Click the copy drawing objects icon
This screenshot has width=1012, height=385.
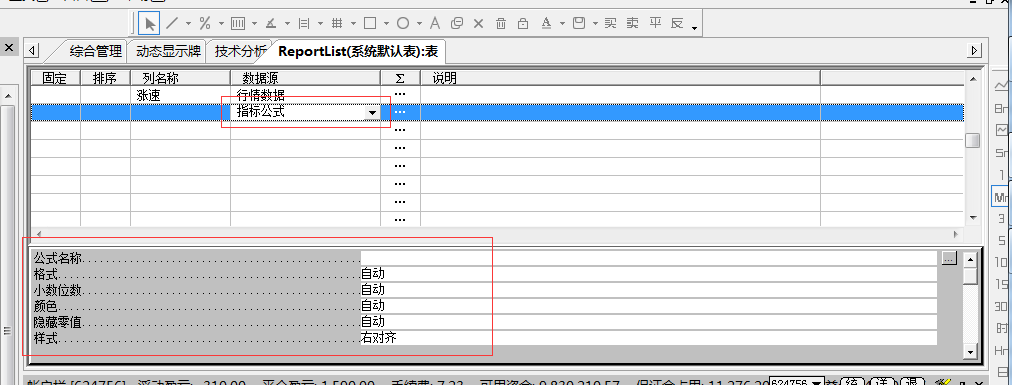point(457,24)
